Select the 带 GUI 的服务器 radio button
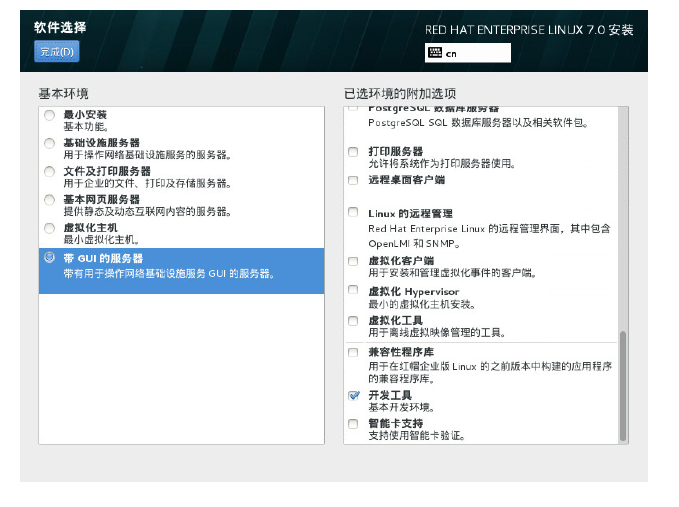This screenshot has height=507, width=679. point(49,258)
